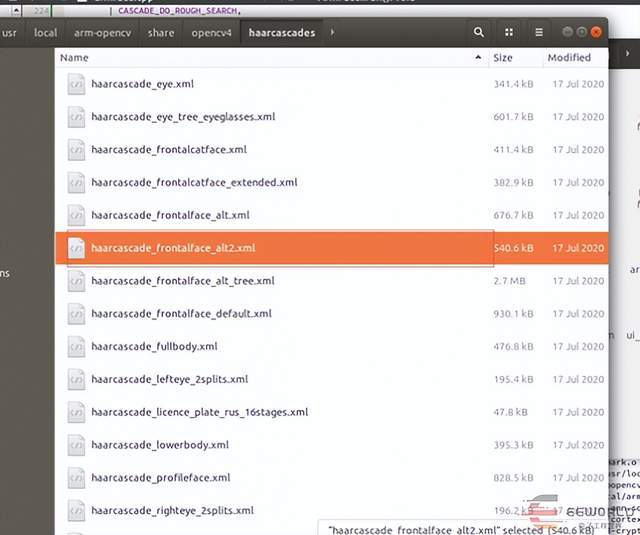640x535 pixels.
Task: Expand path bar with right arrow
Action: pos(332,32)
